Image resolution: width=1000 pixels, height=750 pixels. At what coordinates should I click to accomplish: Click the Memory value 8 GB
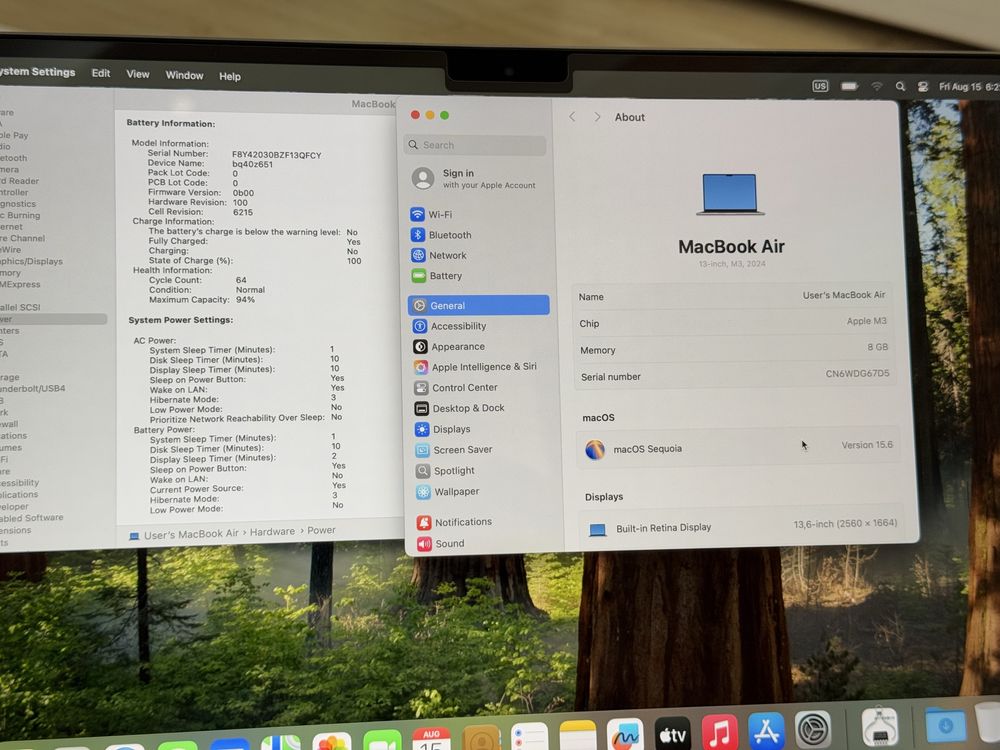(x=878, y=347)
